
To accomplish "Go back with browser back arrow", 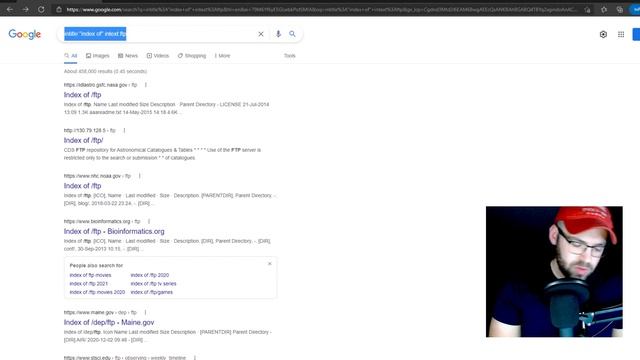I will tap(9, 9).
